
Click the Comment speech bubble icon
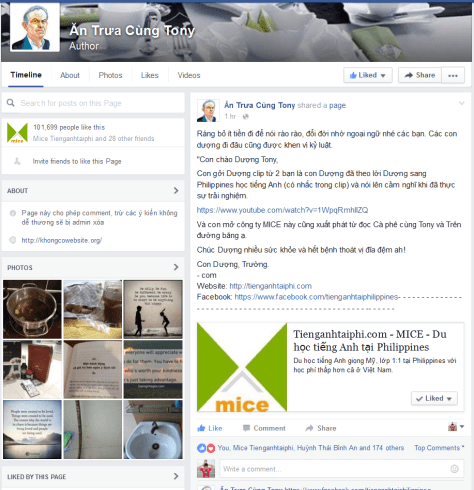(246, 428)
